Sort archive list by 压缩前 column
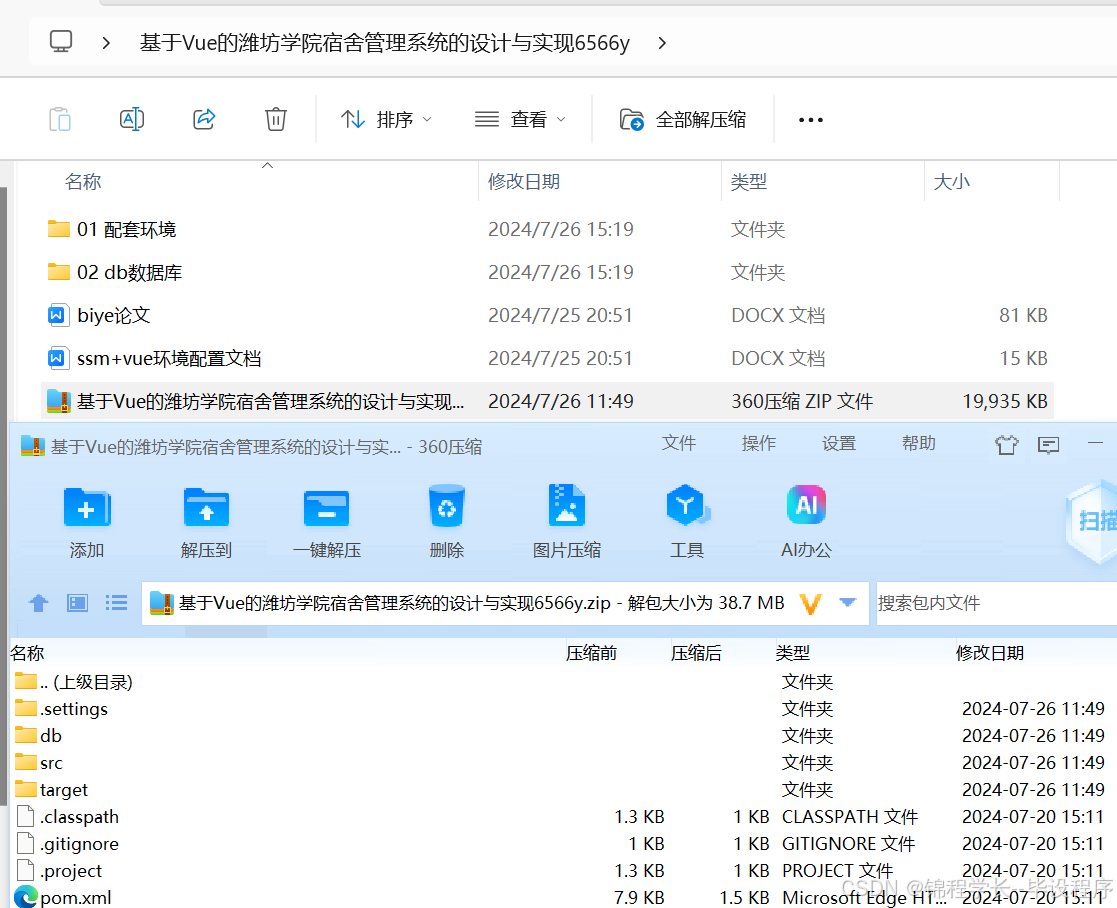 (591, 653)
